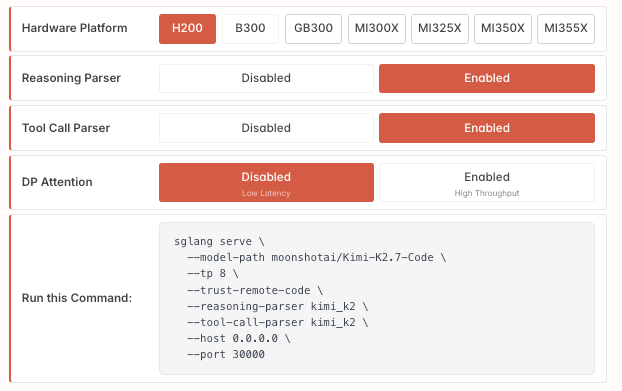Click the --reasoning-parser kimi_k2 line

pyautogui.click(x=277, y=307)
